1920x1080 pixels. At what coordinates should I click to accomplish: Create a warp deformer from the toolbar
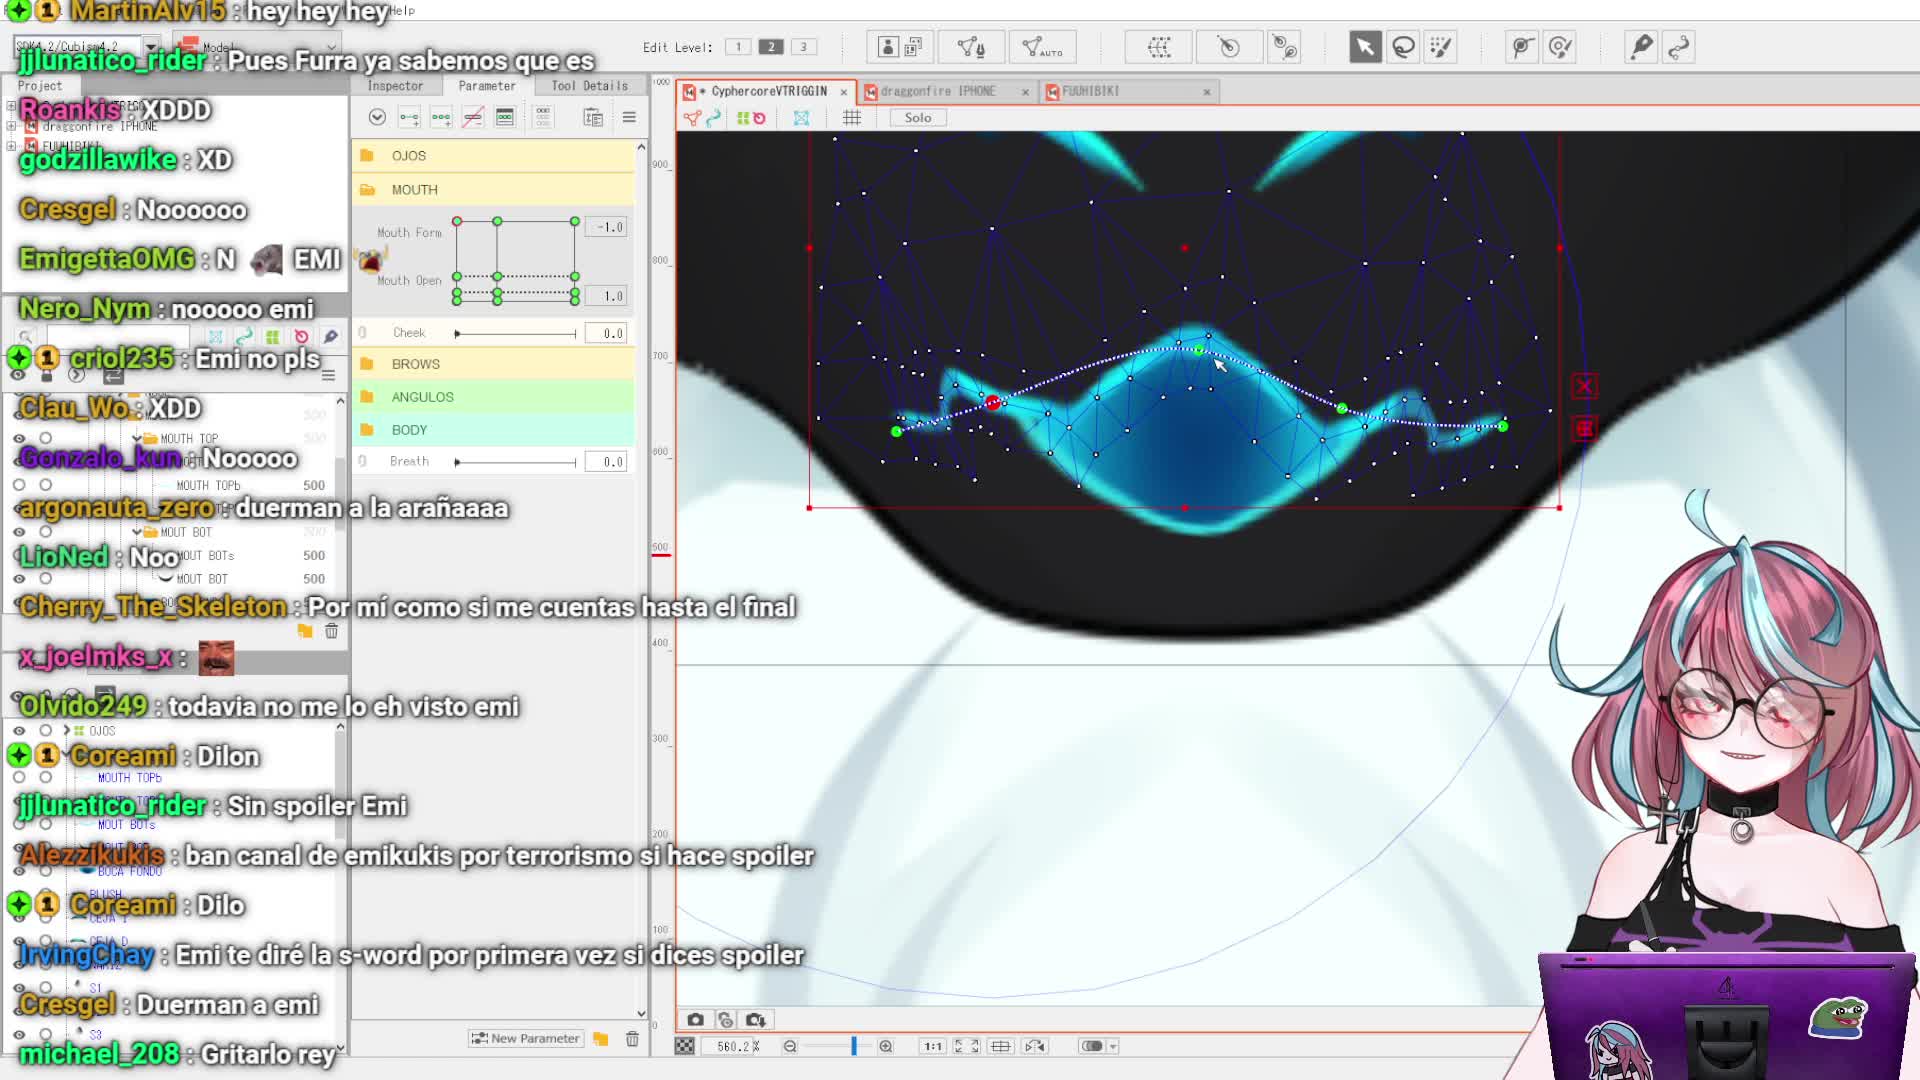click(x=1159, y=47)
